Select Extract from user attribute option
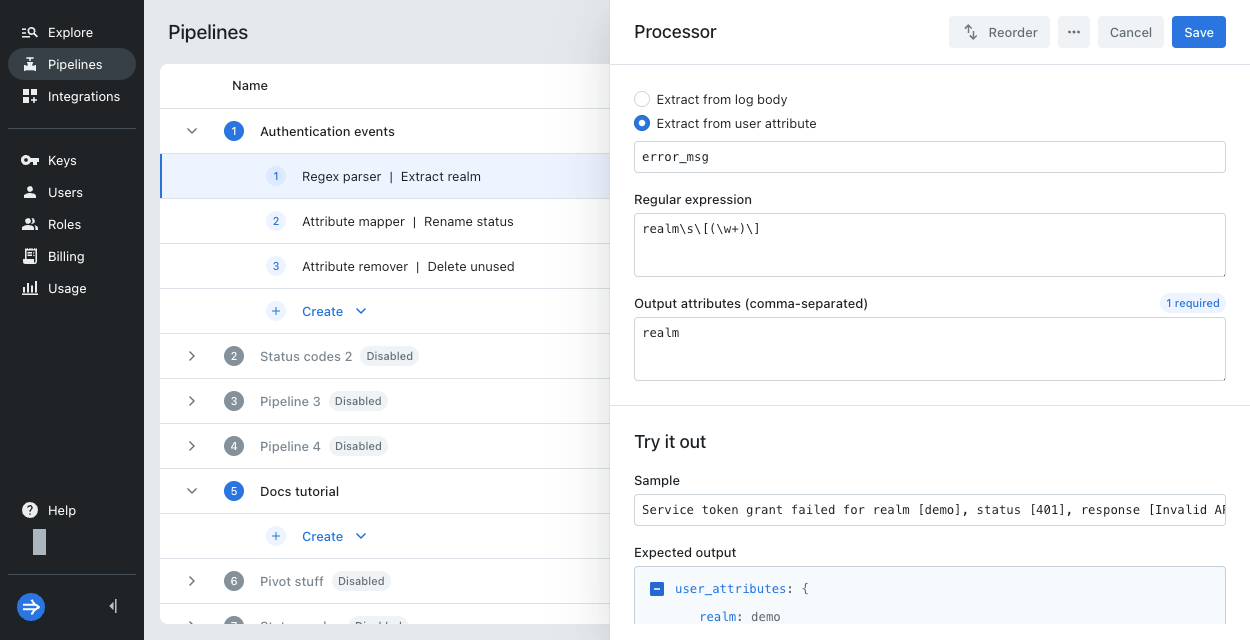 click(x=642, y=123)
